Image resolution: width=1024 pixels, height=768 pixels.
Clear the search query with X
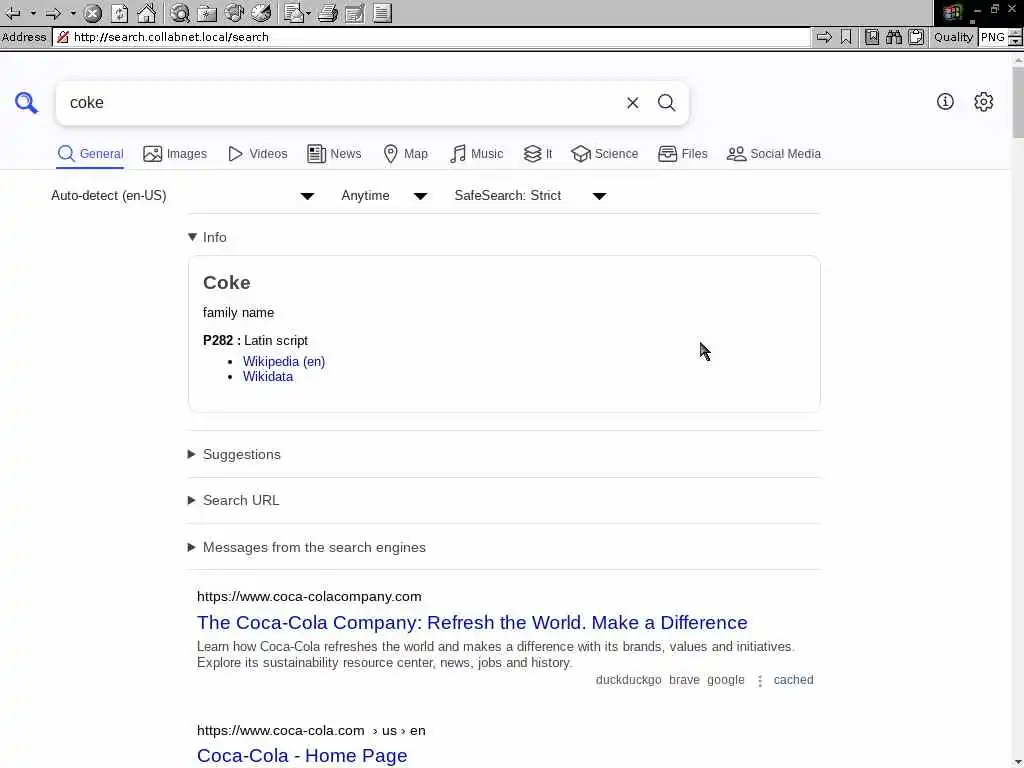[x=632, y=103]
